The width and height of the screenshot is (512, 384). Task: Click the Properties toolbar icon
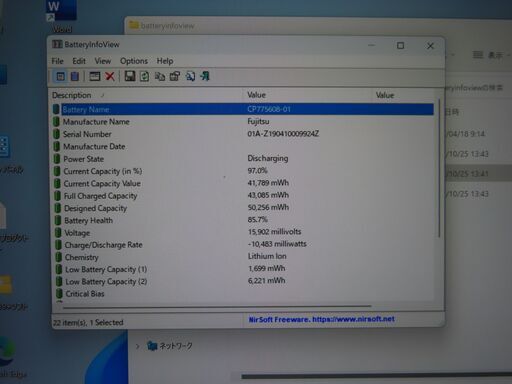point(175,76)
